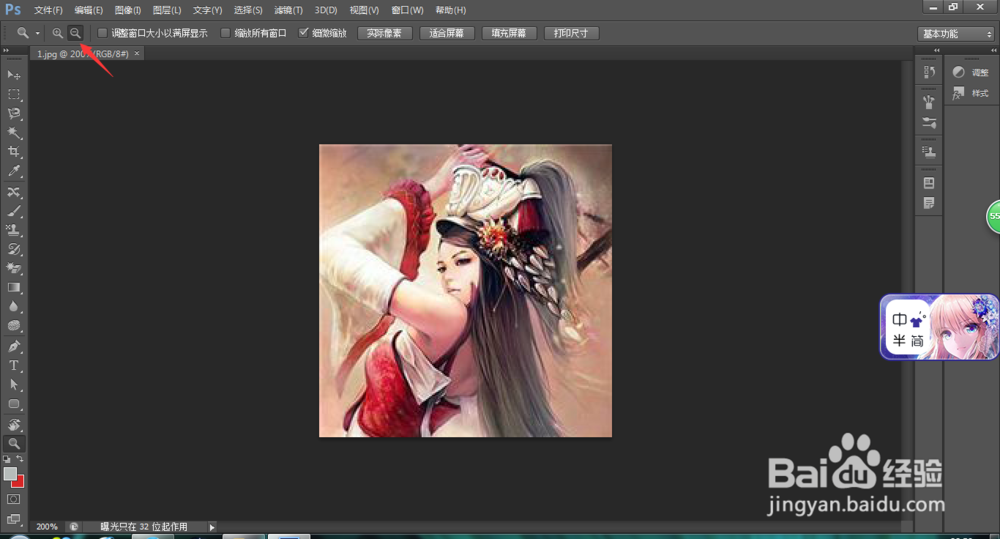Select the Pen tool
This screenshot has height=539, width=1000.
pyautogui.click(x=13, y=346)
